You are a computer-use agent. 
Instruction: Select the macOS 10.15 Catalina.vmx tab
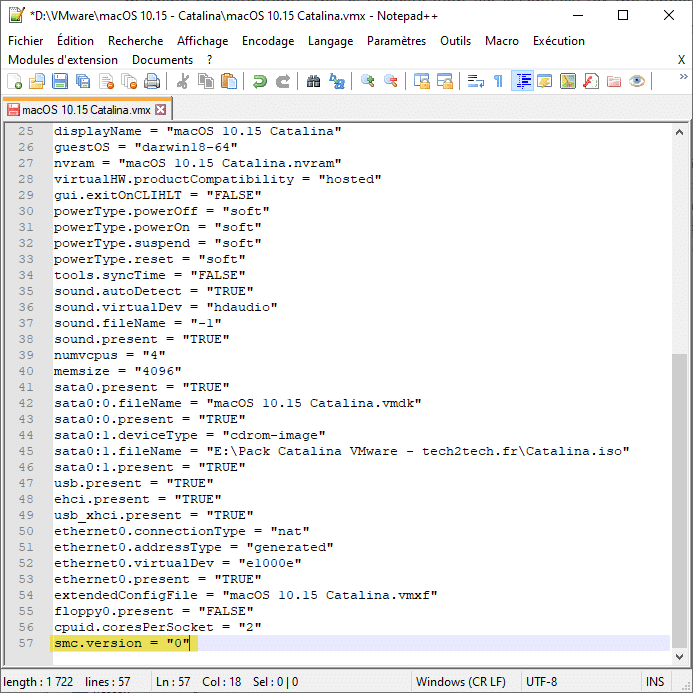(85, 110)
